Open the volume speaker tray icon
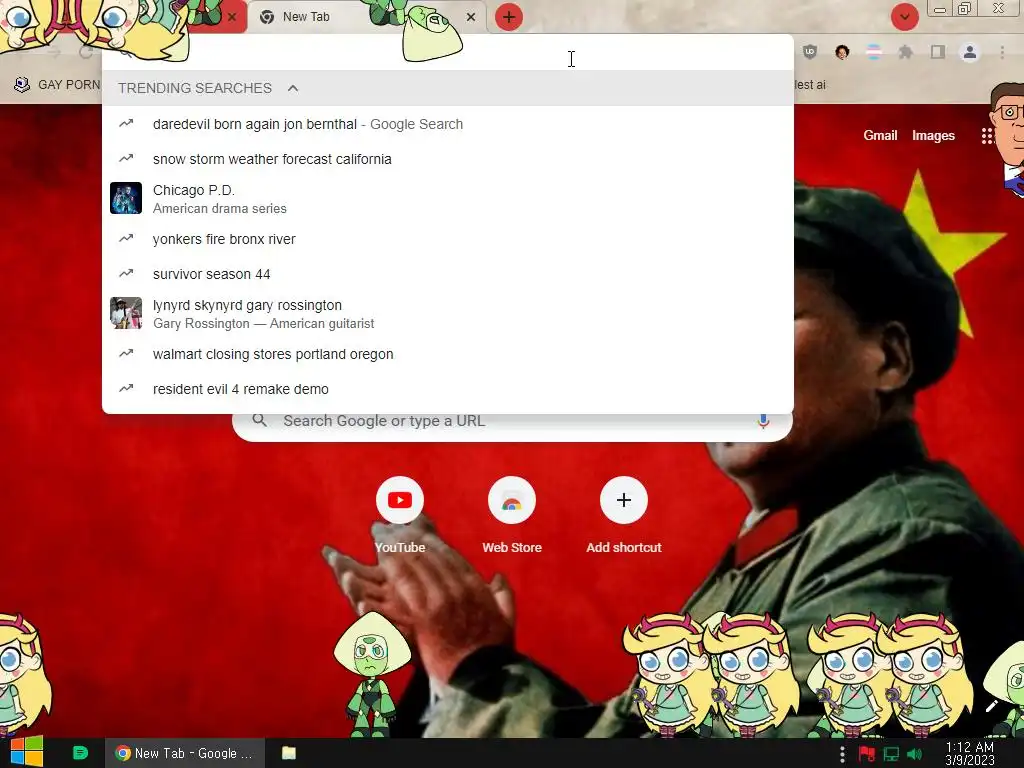 tap(915, 754)
